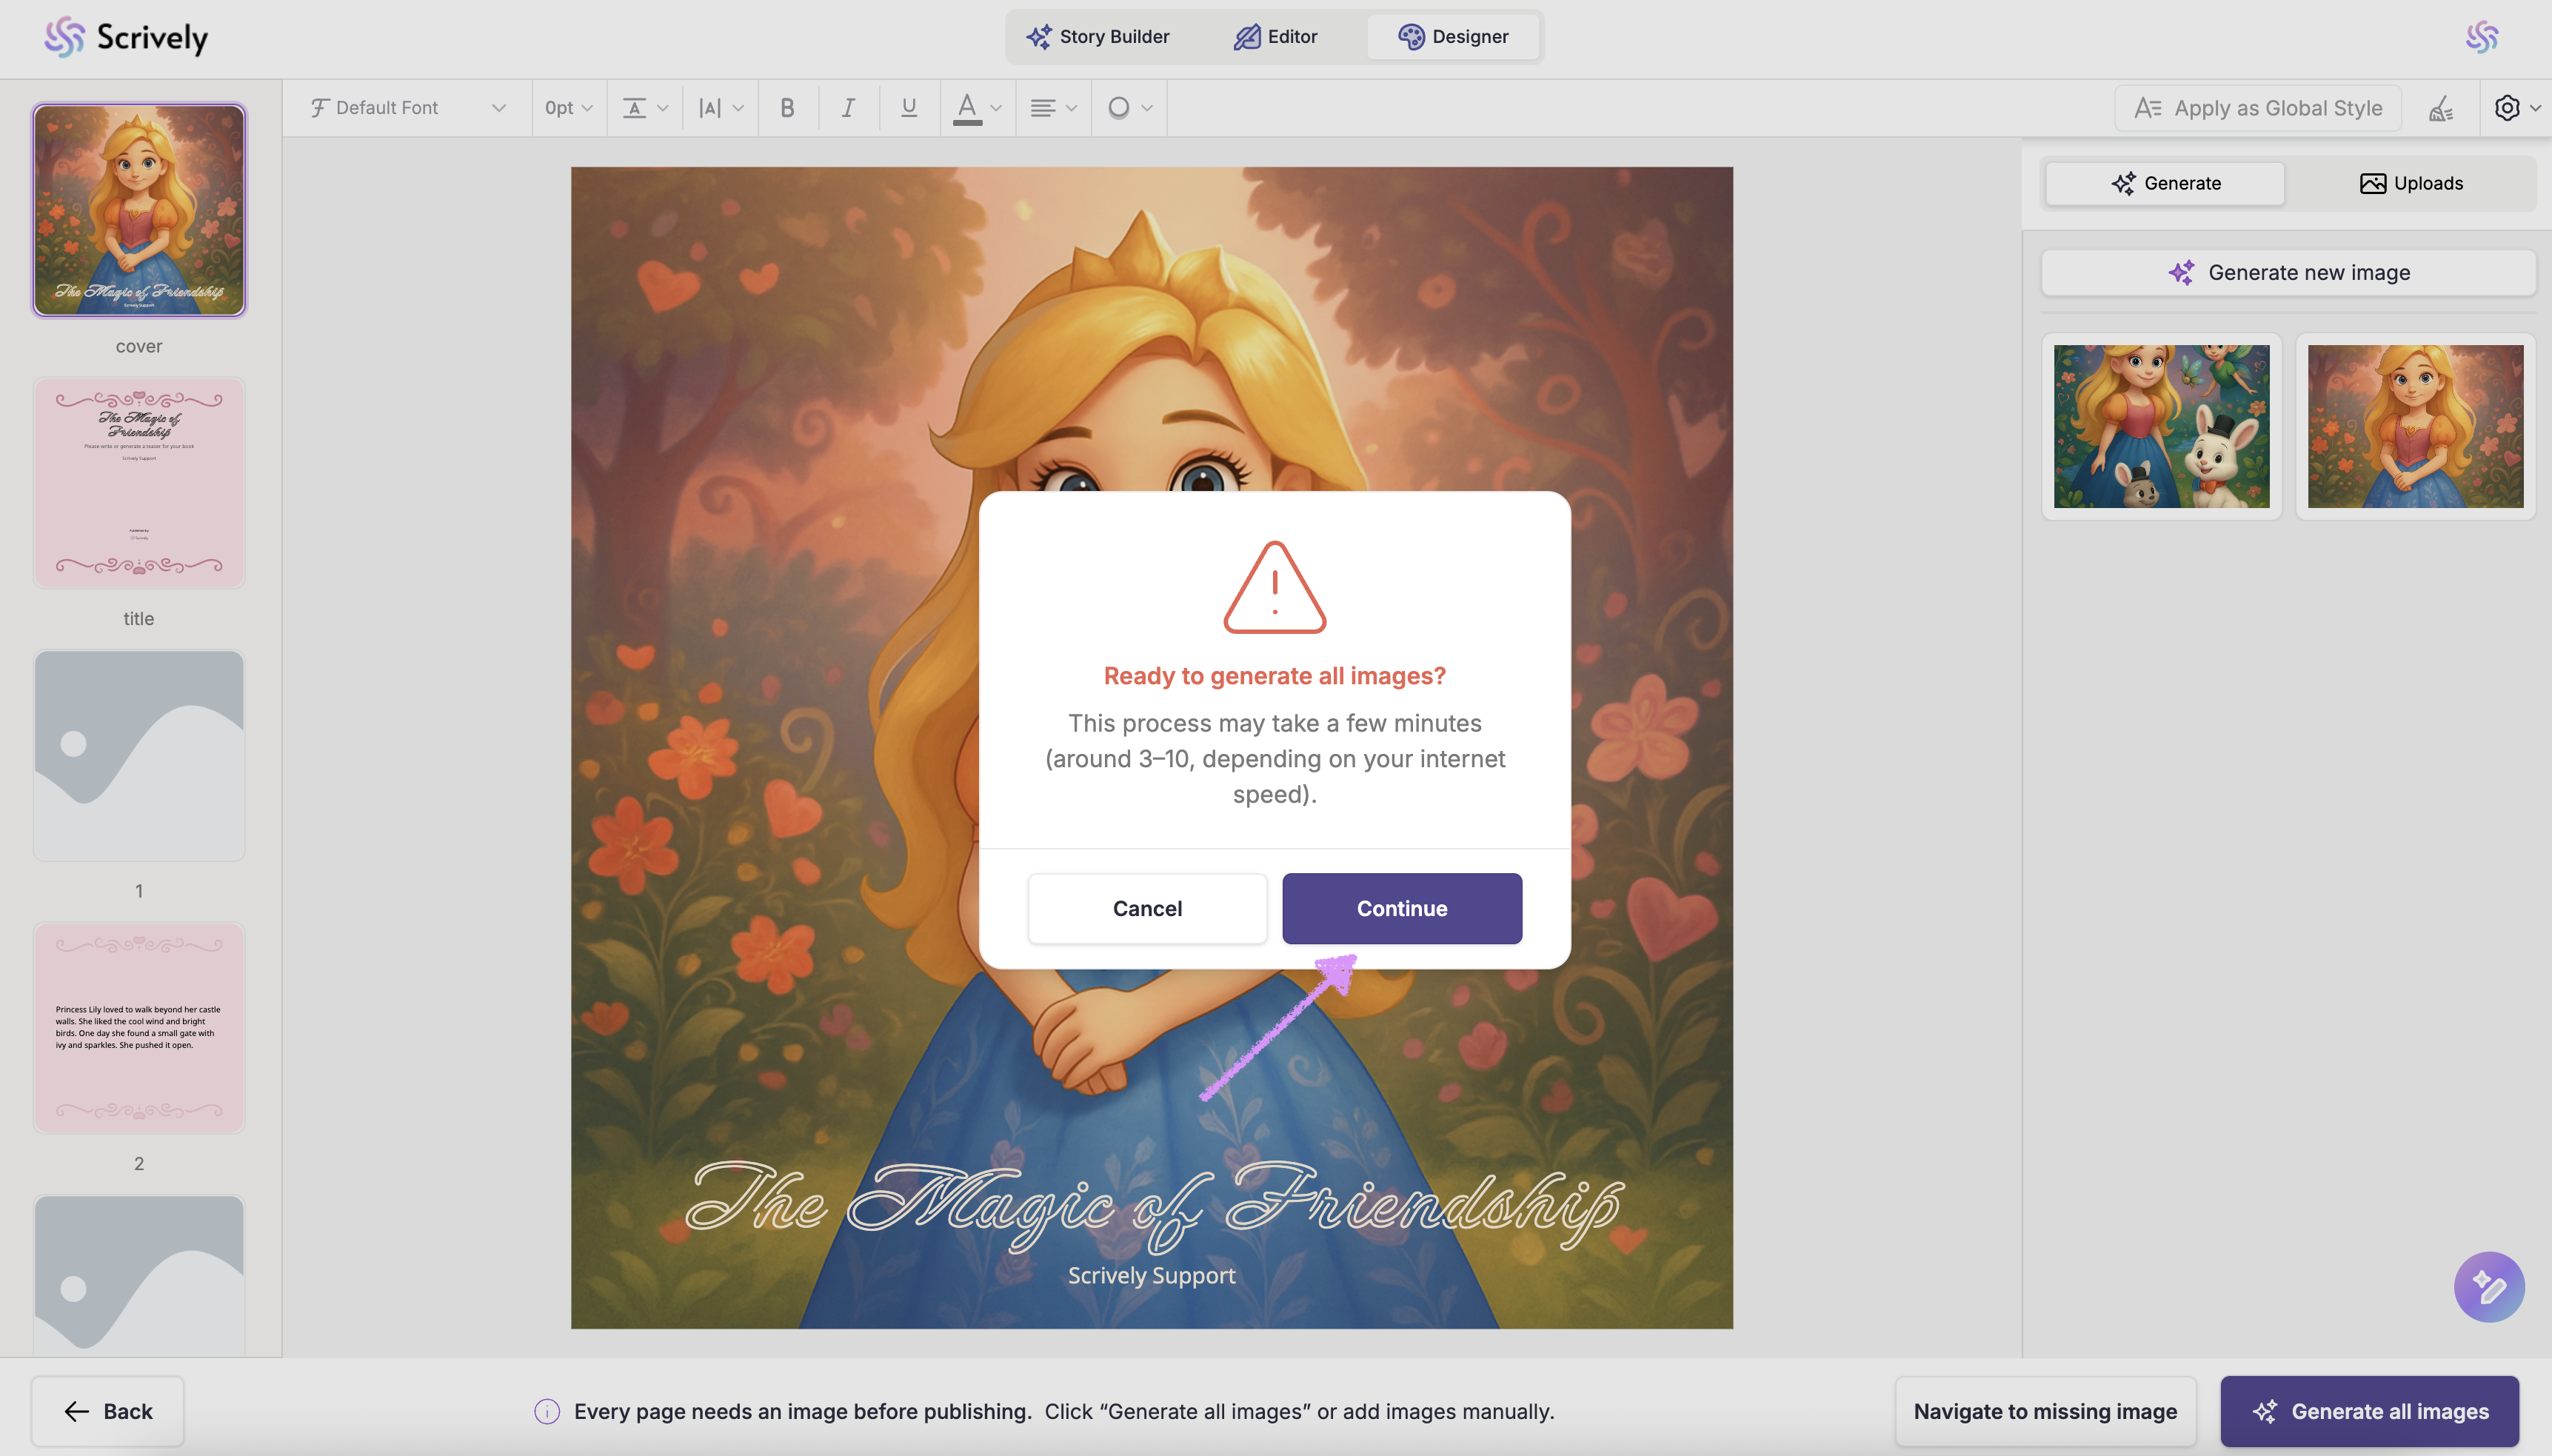Cancel the generate images dialog
The image size is (2552, 1456).
point(1147,908)
